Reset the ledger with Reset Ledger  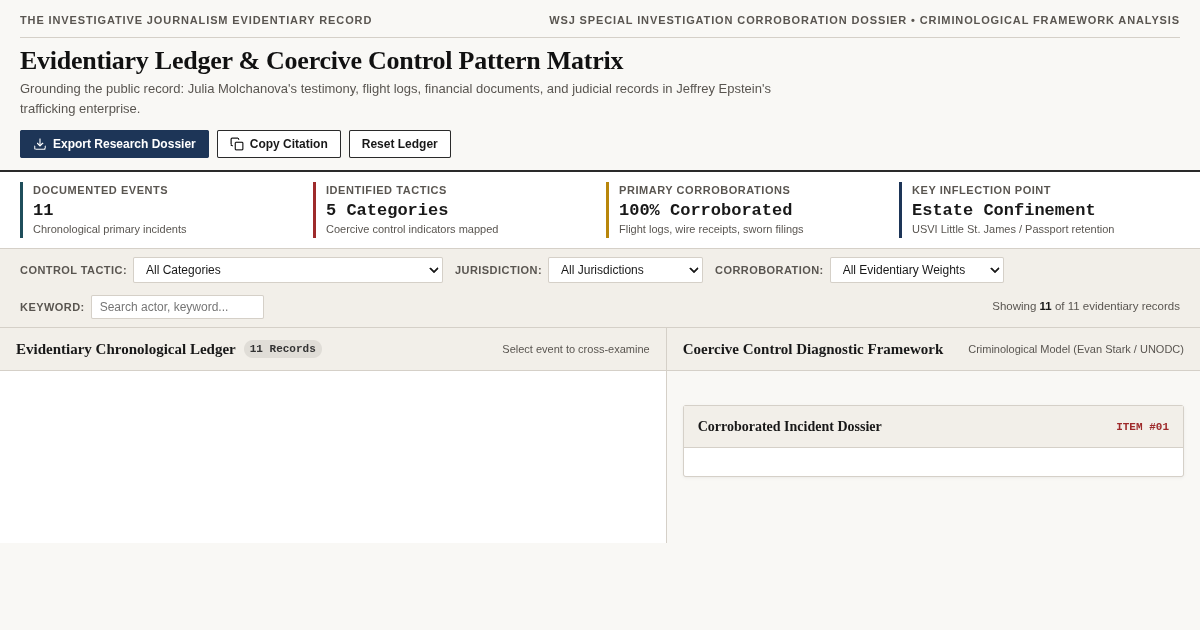click(400, 144)
